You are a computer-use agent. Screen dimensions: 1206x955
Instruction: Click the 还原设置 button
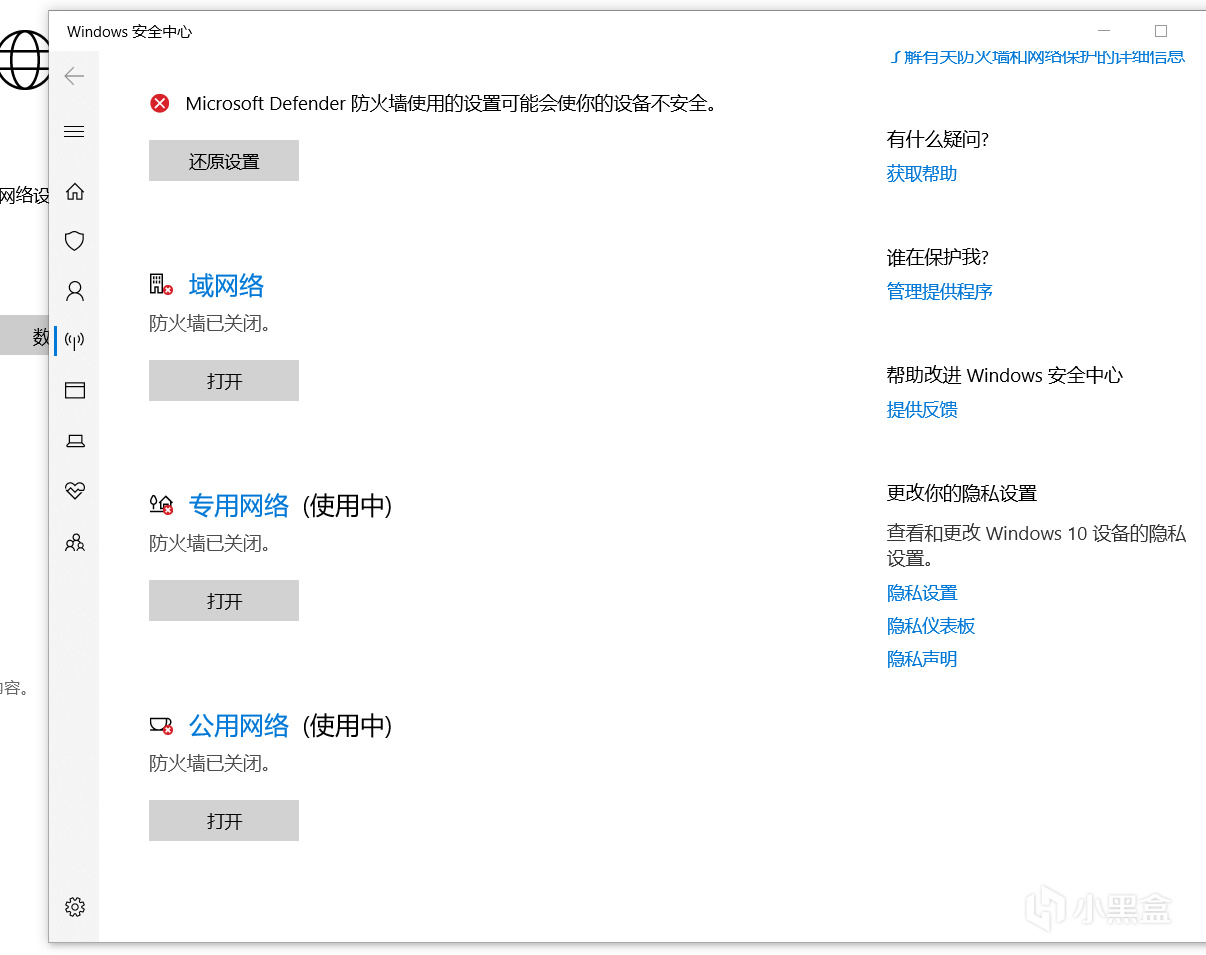pyautogui.click(x=224, y=161)
